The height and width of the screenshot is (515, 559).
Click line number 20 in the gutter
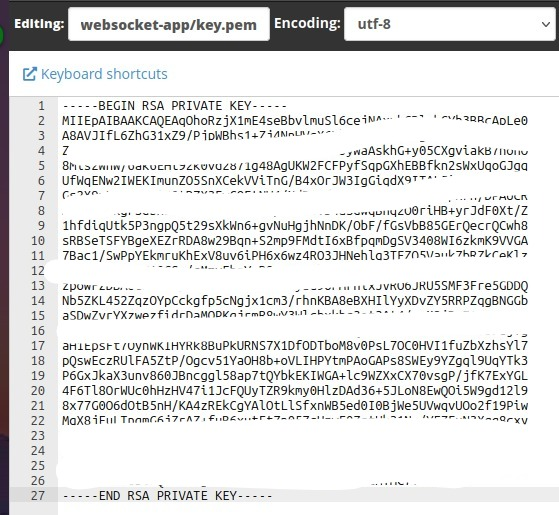tap(38, 391)
